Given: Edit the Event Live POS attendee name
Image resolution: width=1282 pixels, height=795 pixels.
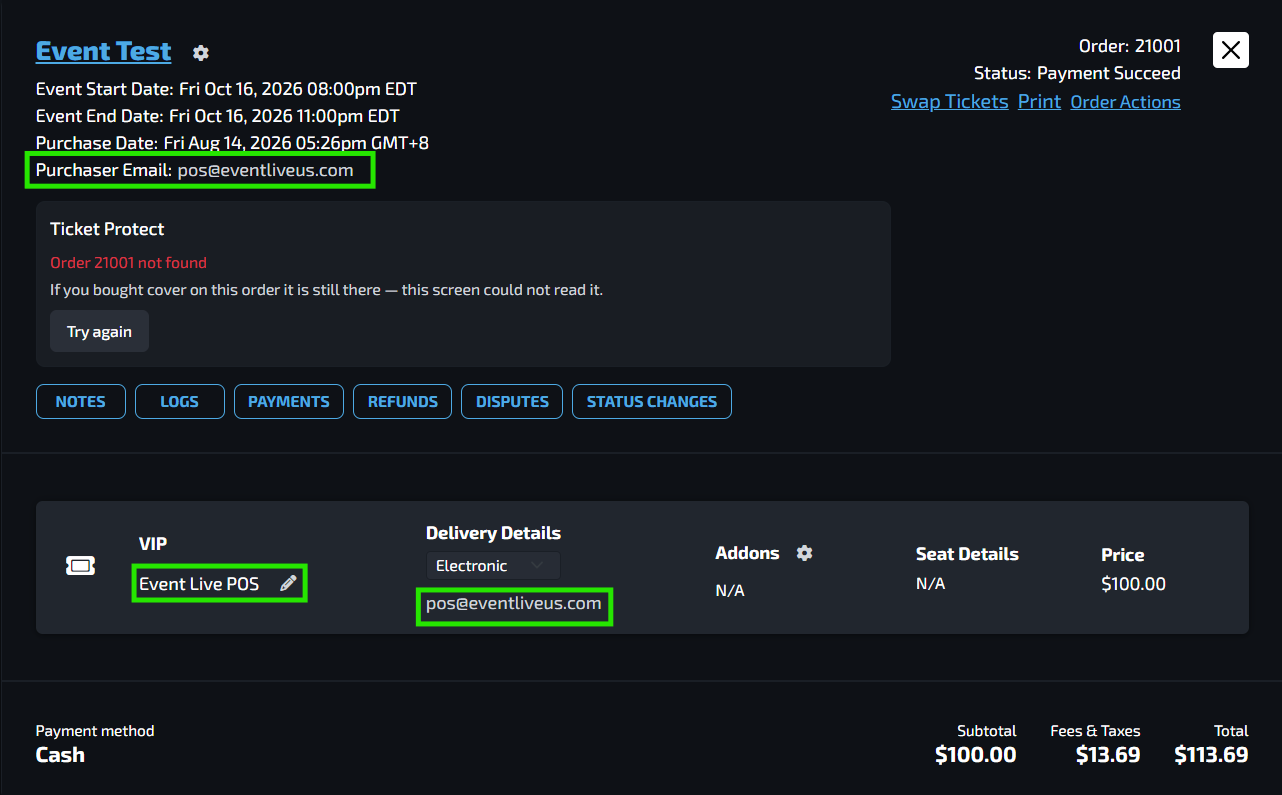Looking at the screenshot, I should pos(289,583).
